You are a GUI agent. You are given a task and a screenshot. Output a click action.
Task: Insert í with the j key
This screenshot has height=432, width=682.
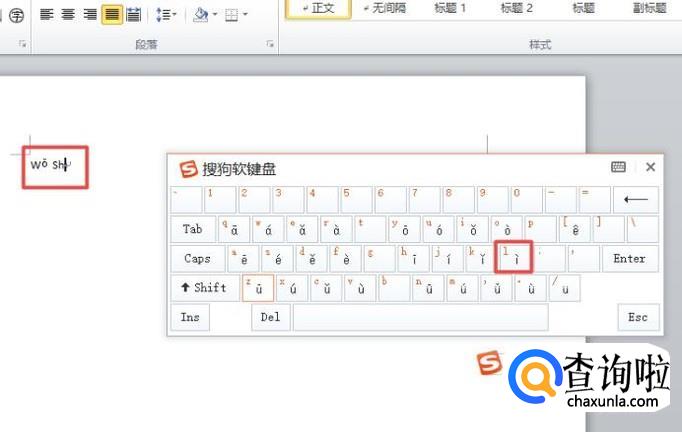click(x=448, y=259)
